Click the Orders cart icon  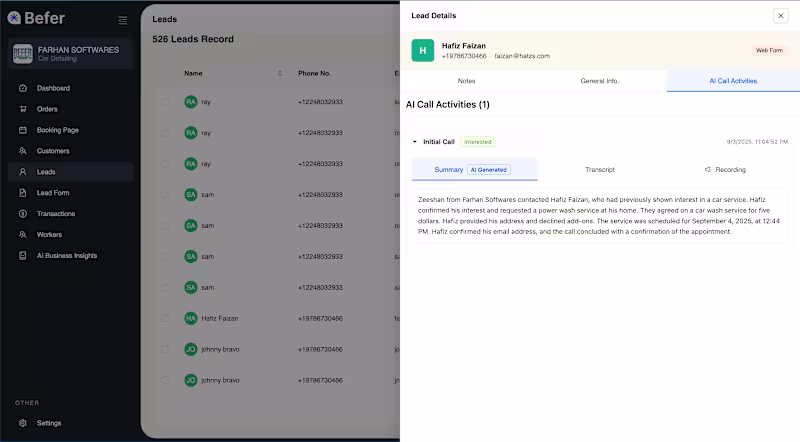click(x=23, y=109)
